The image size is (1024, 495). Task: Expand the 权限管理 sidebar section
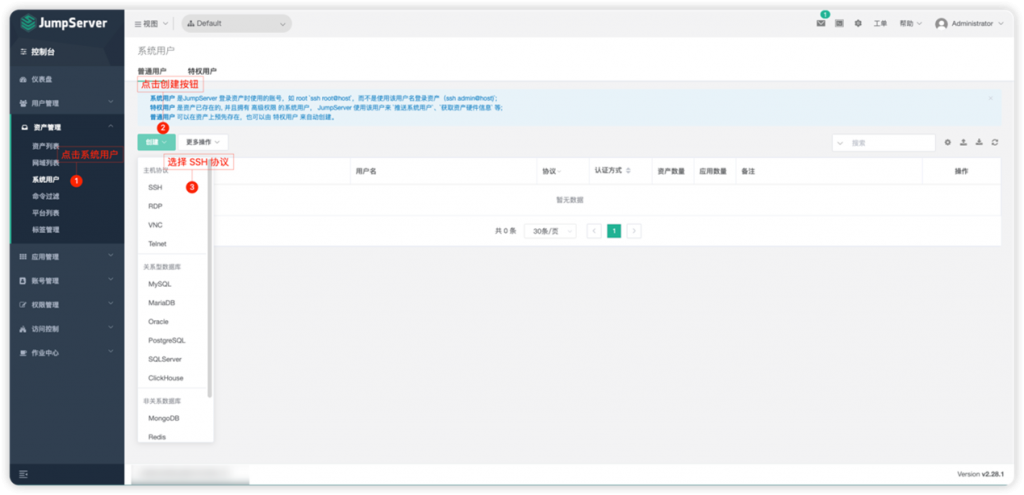click(110, 305)
